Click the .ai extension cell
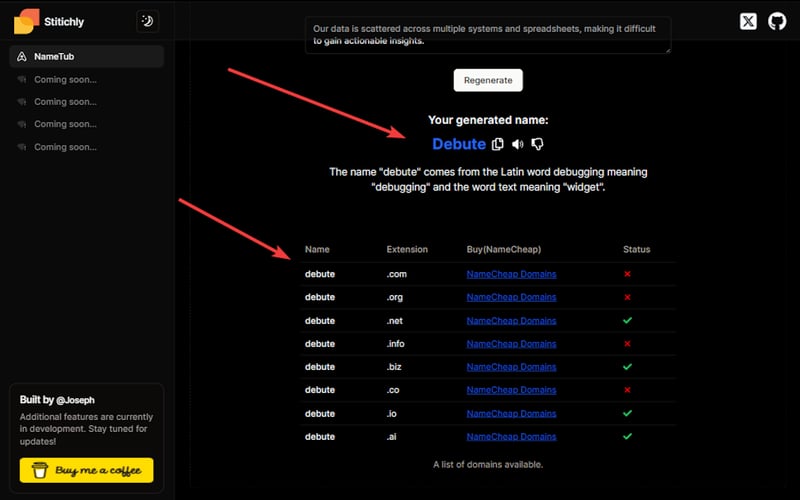The width and height of the screenshot is (800, 500). [391, 436]
